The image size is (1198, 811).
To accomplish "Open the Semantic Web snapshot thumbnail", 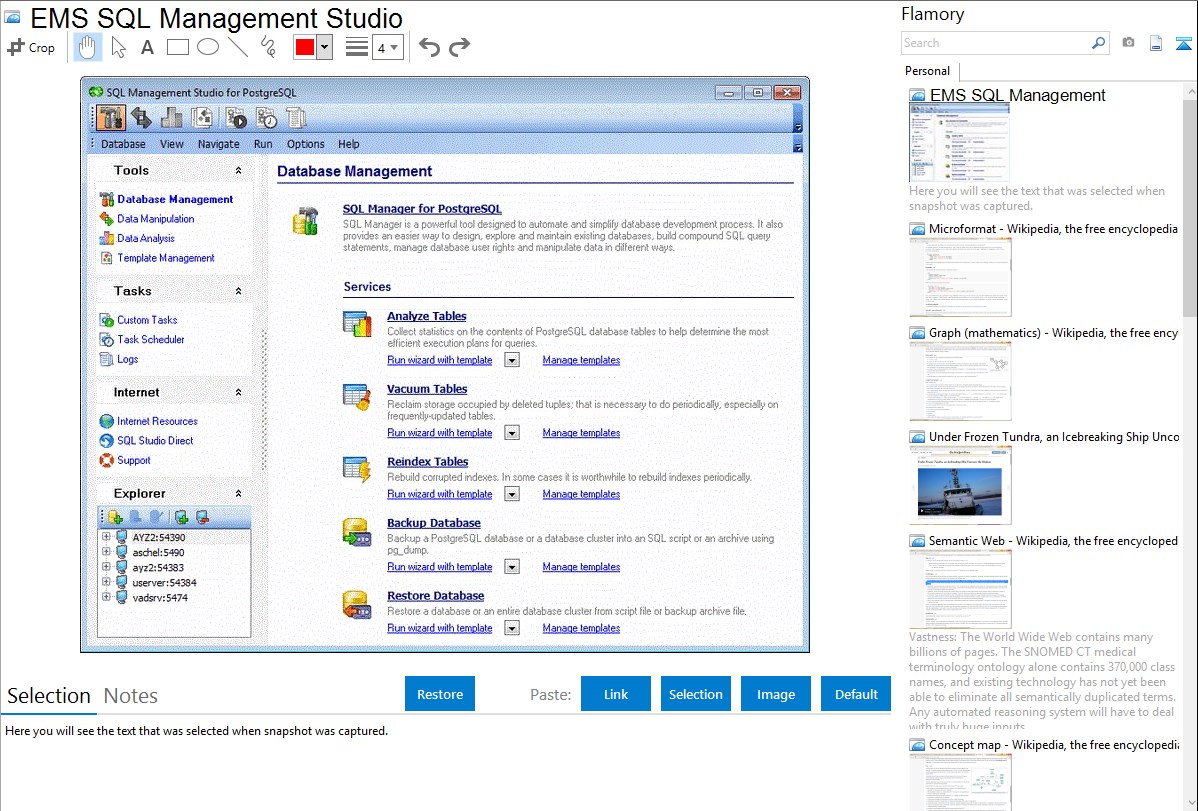I will click(x=960, y=589).
